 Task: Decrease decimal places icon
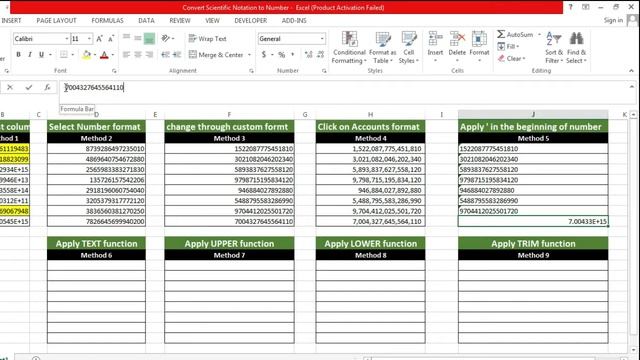(x=320, y=54)
